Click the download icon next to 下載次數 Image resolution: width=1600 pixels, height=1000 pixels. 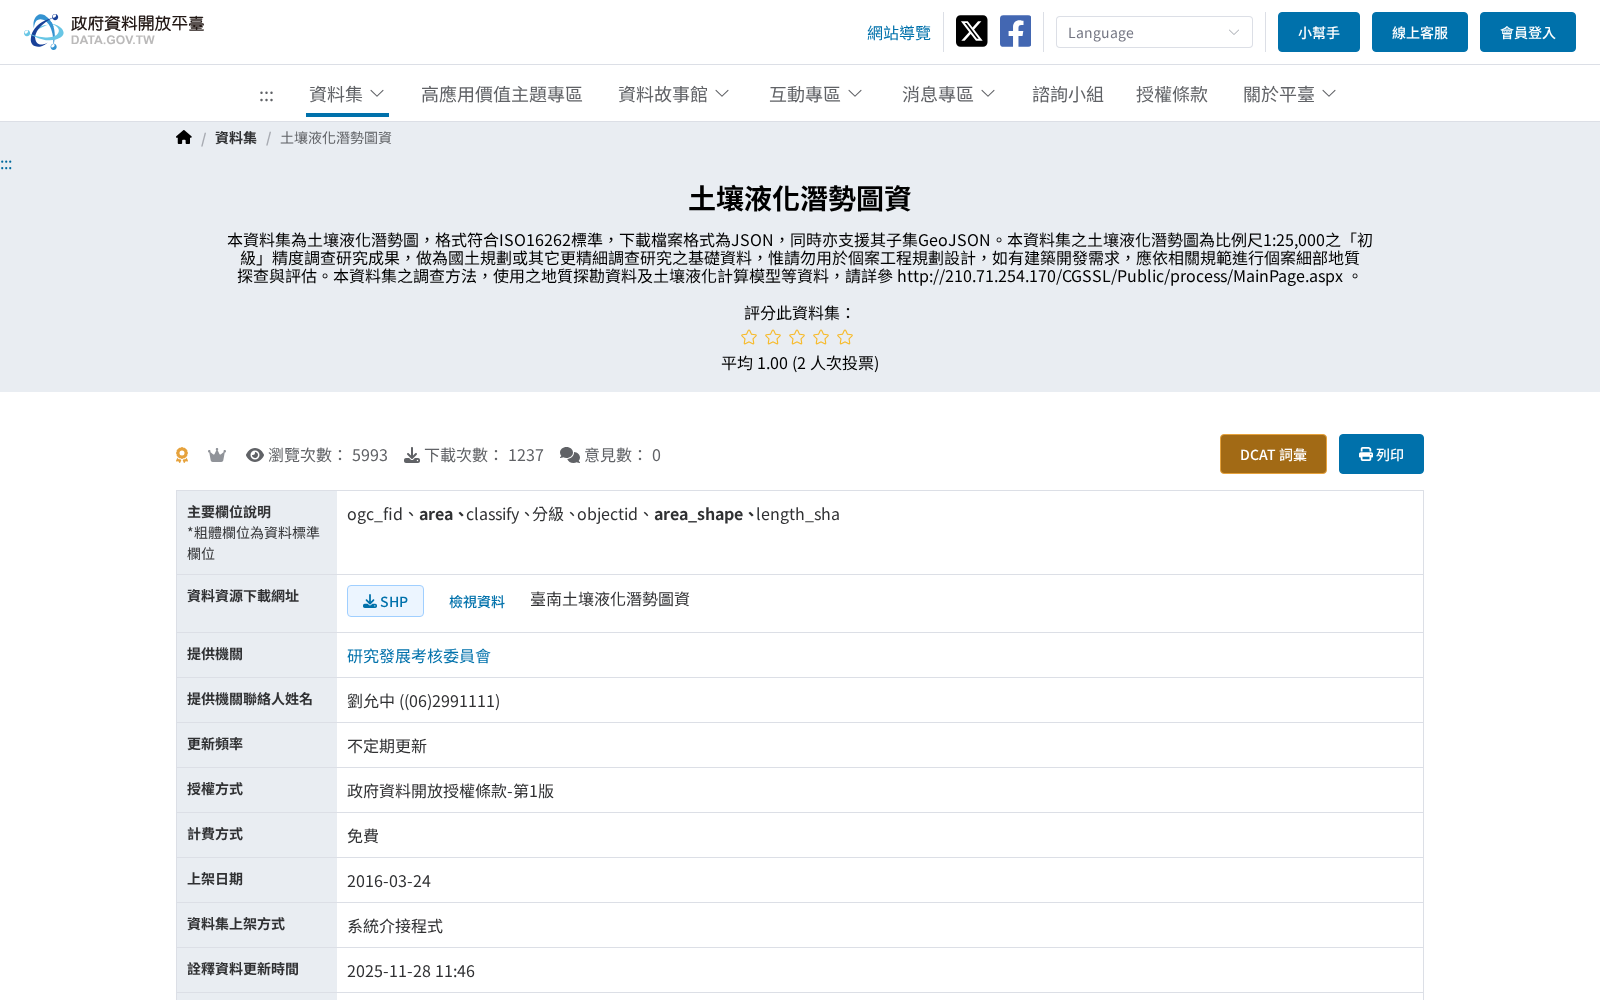tap(412, 455)
